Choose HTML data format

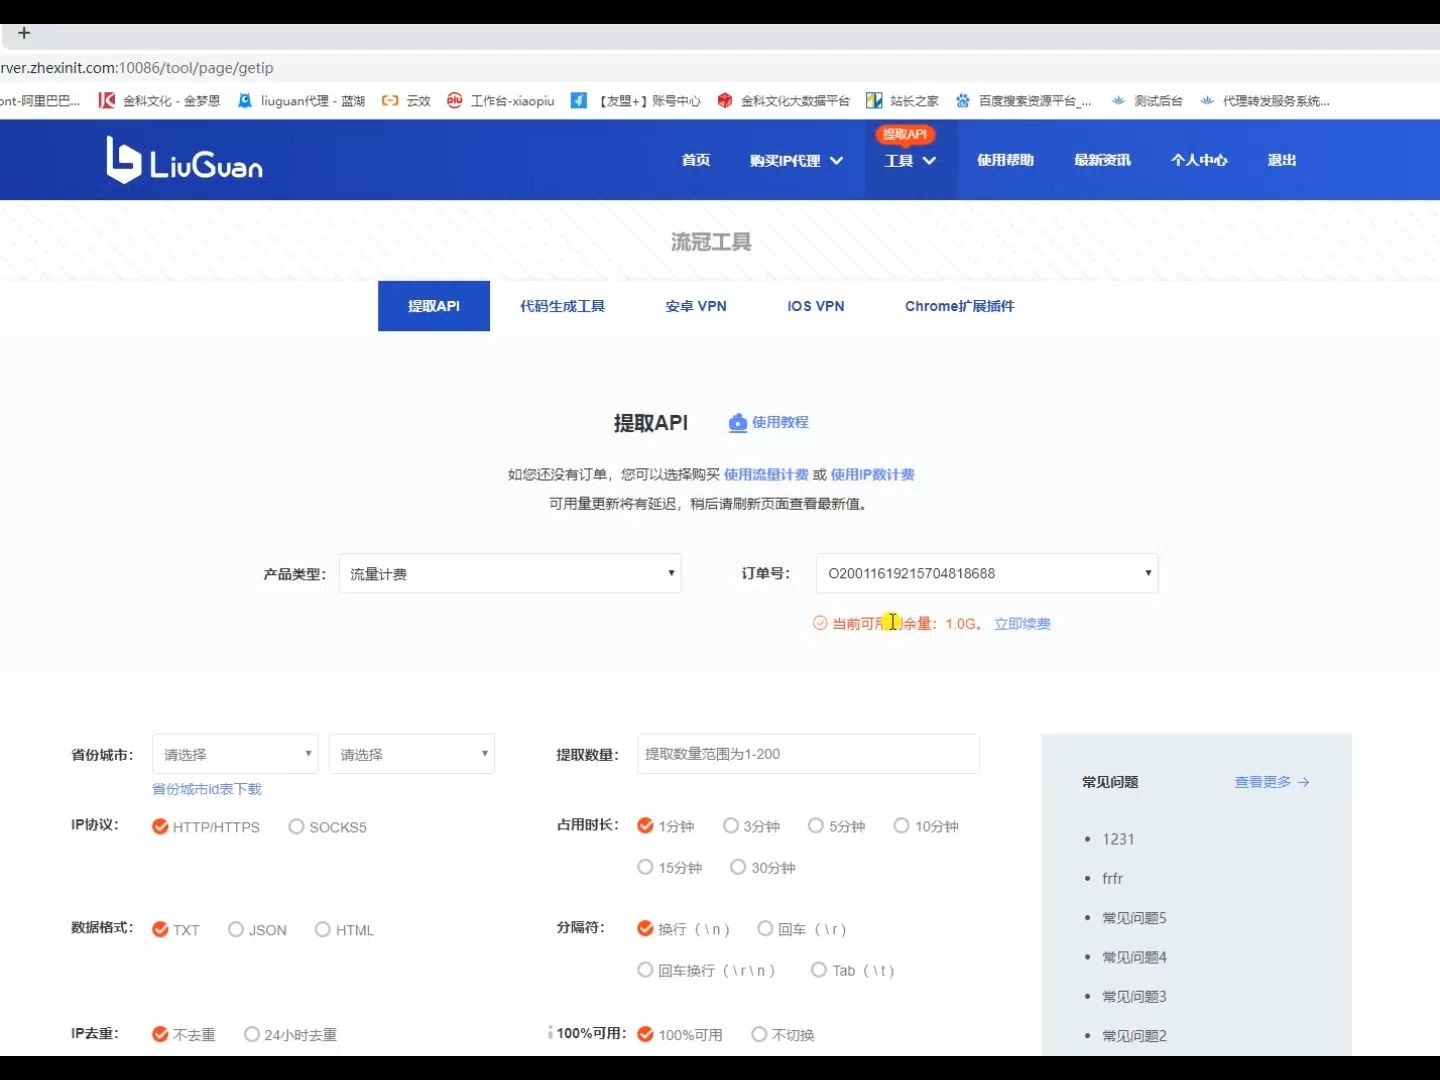point(344,930)
